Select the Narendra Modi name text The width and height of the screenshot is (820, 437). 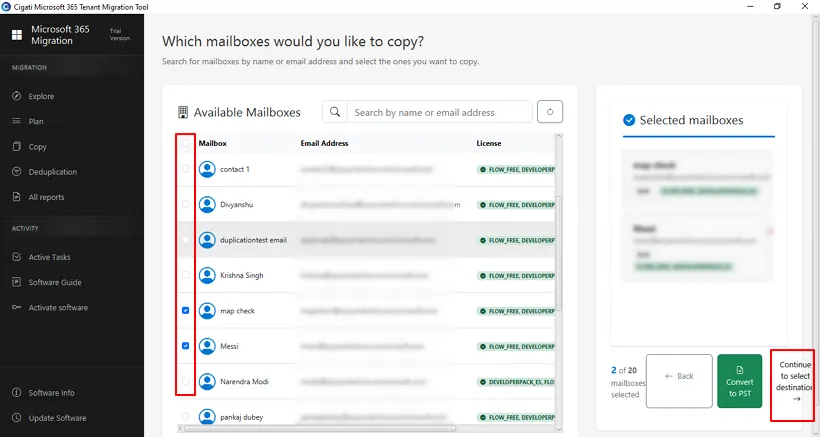244,382
